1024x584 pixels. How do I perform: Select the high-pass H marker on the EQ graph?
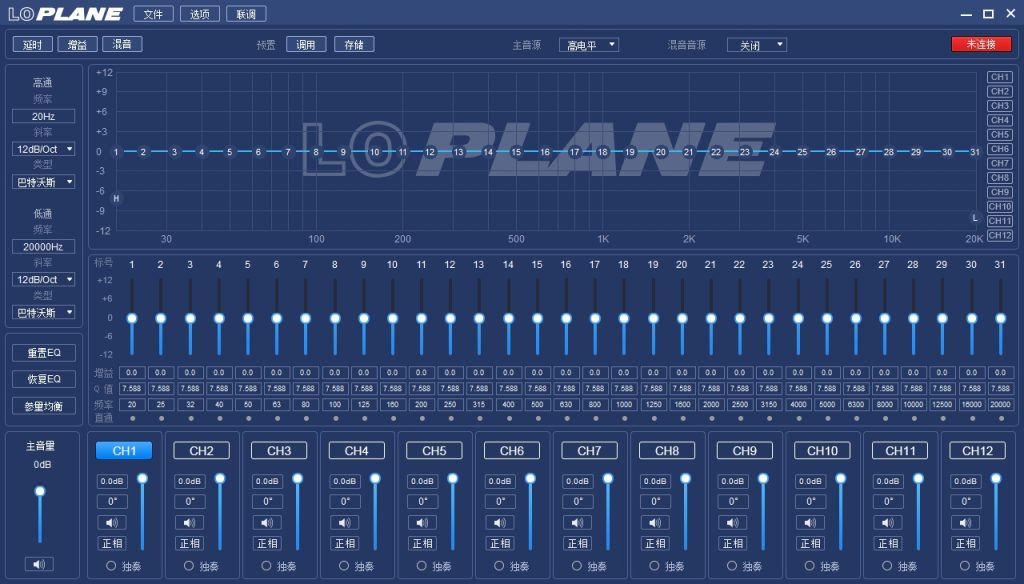[116, 199]
